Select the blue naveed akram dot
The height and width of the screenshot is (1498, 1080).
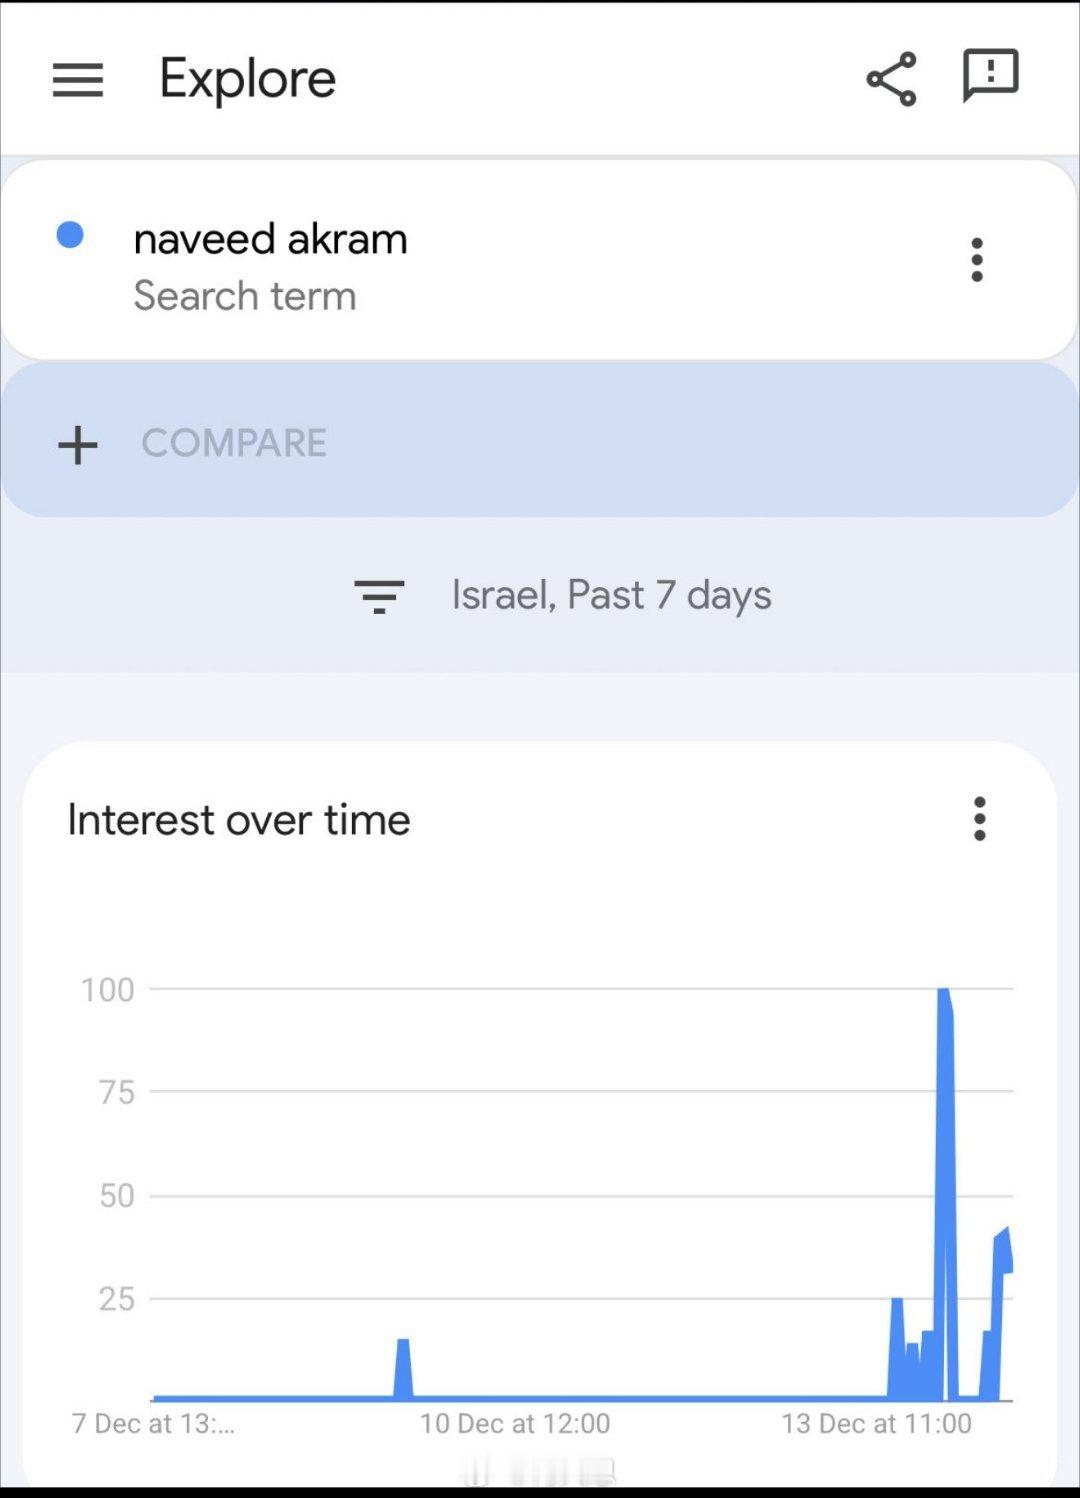[70, 235]
